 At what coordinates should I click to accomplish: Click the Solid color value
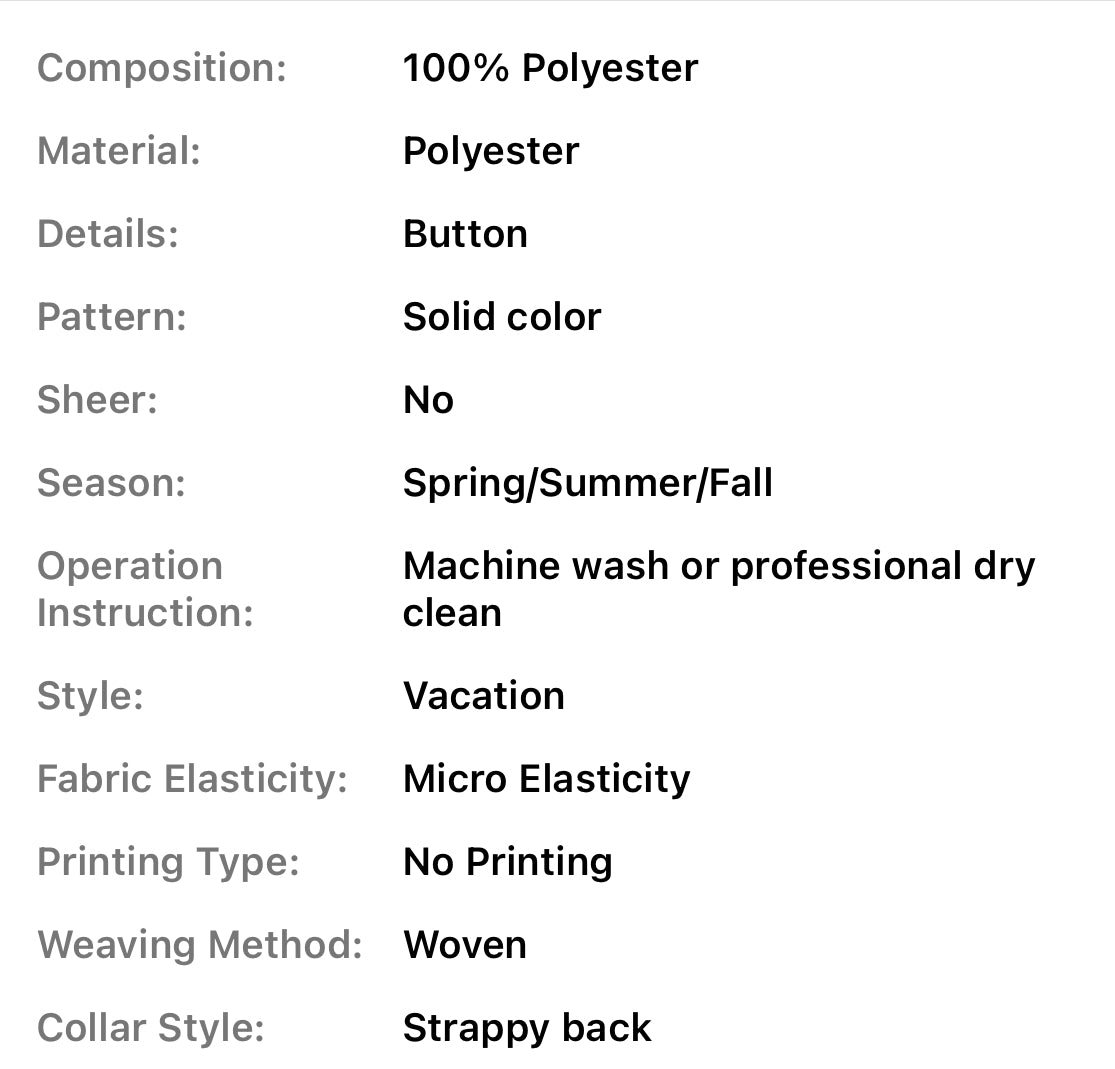[502, 317]
